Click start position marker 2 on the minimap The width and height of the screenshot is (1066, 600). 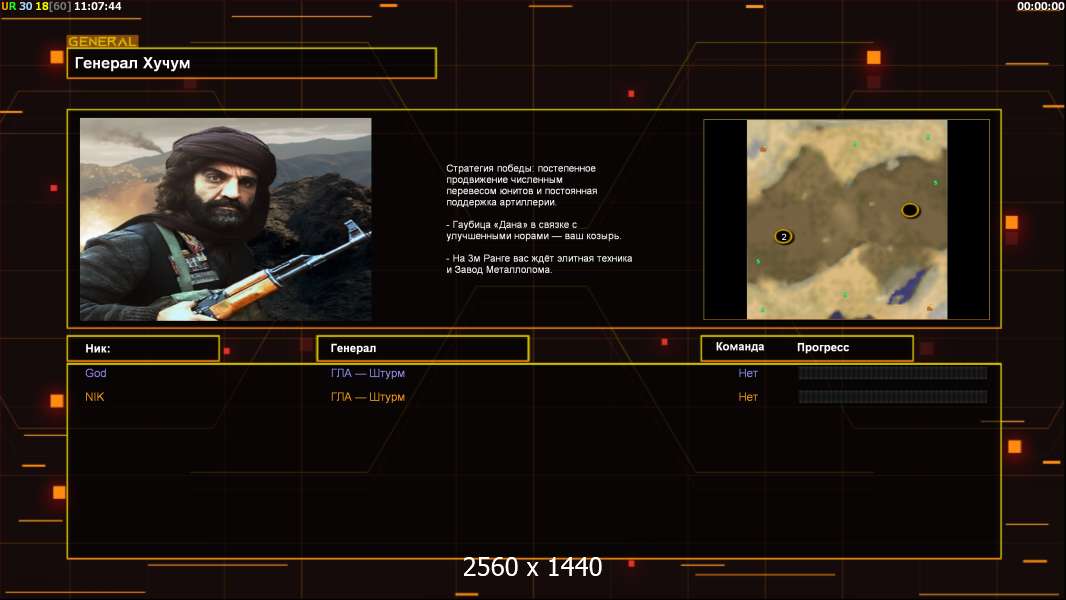tap(784, 237)
